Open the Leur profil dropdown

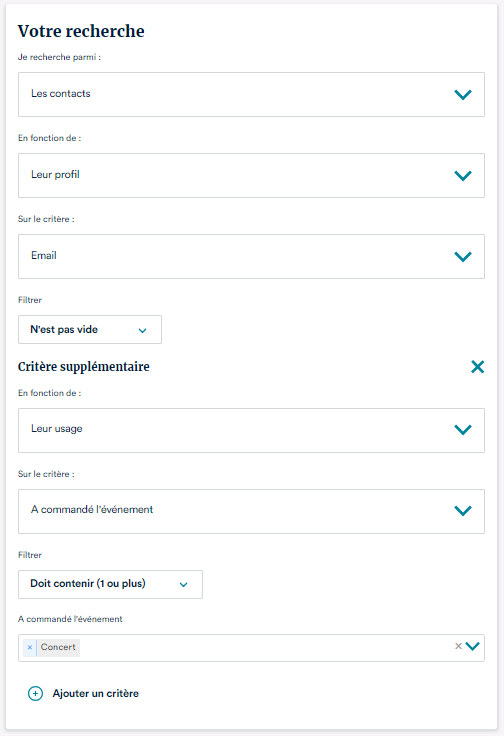(x=251, y=176)
